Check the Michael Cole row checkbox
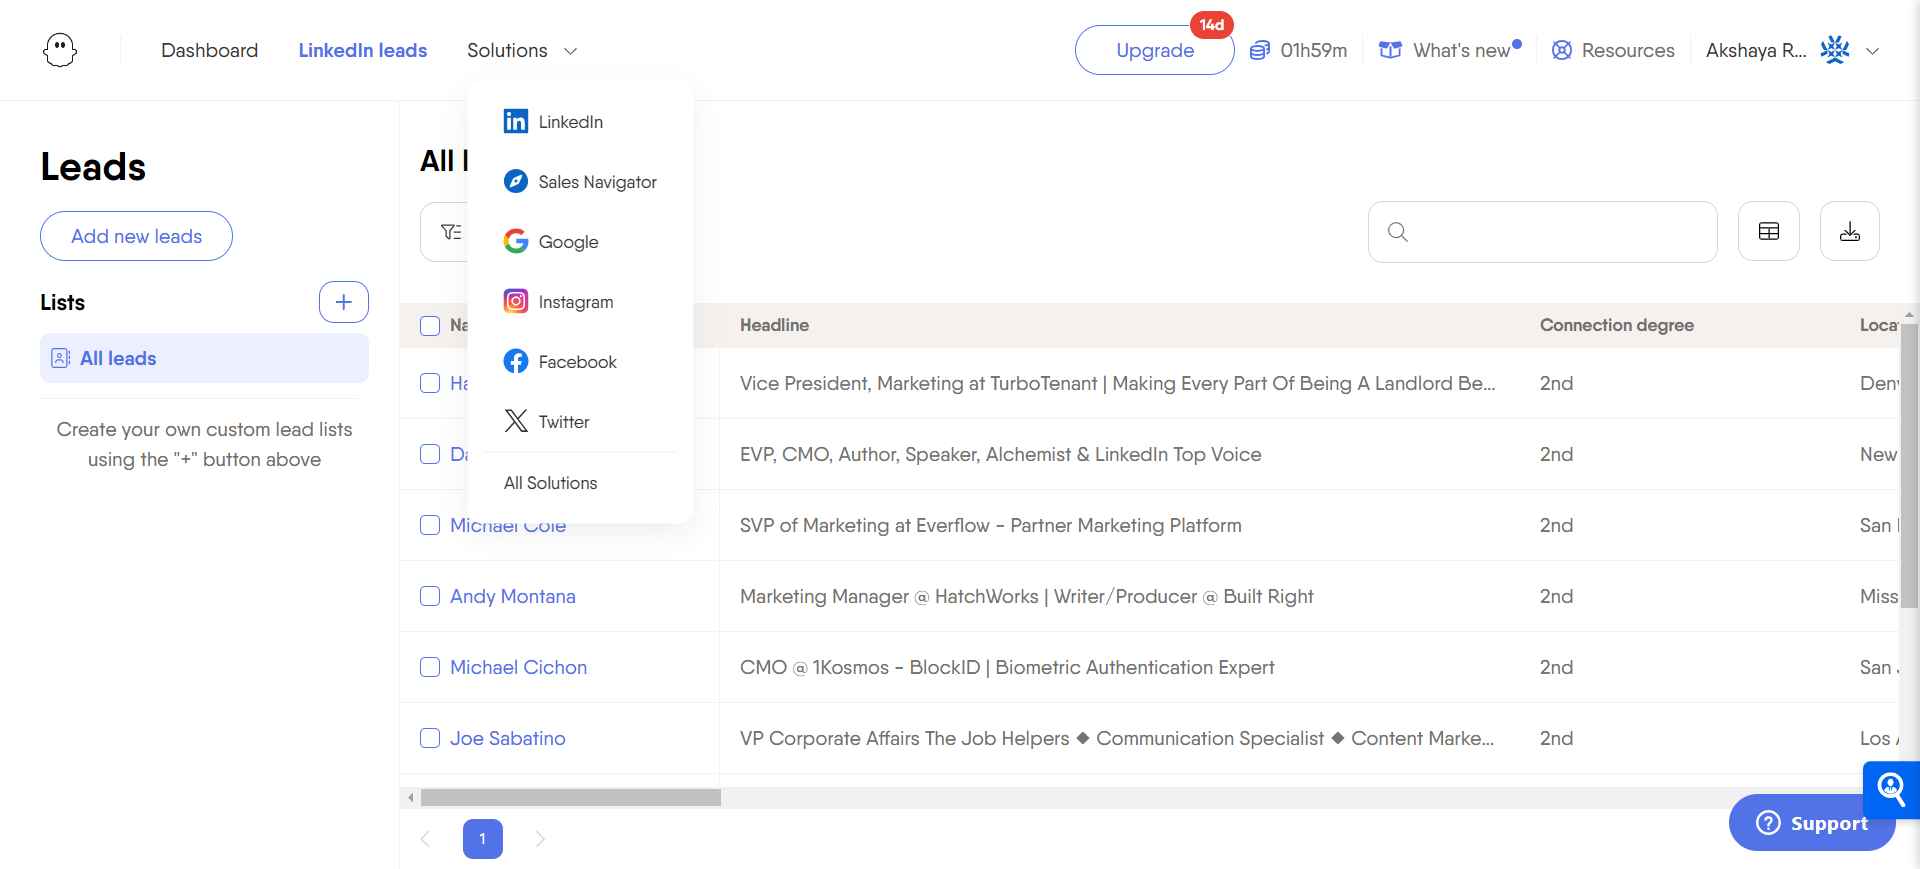Viewport: 1920px width, 869px height. click(430, 525)
